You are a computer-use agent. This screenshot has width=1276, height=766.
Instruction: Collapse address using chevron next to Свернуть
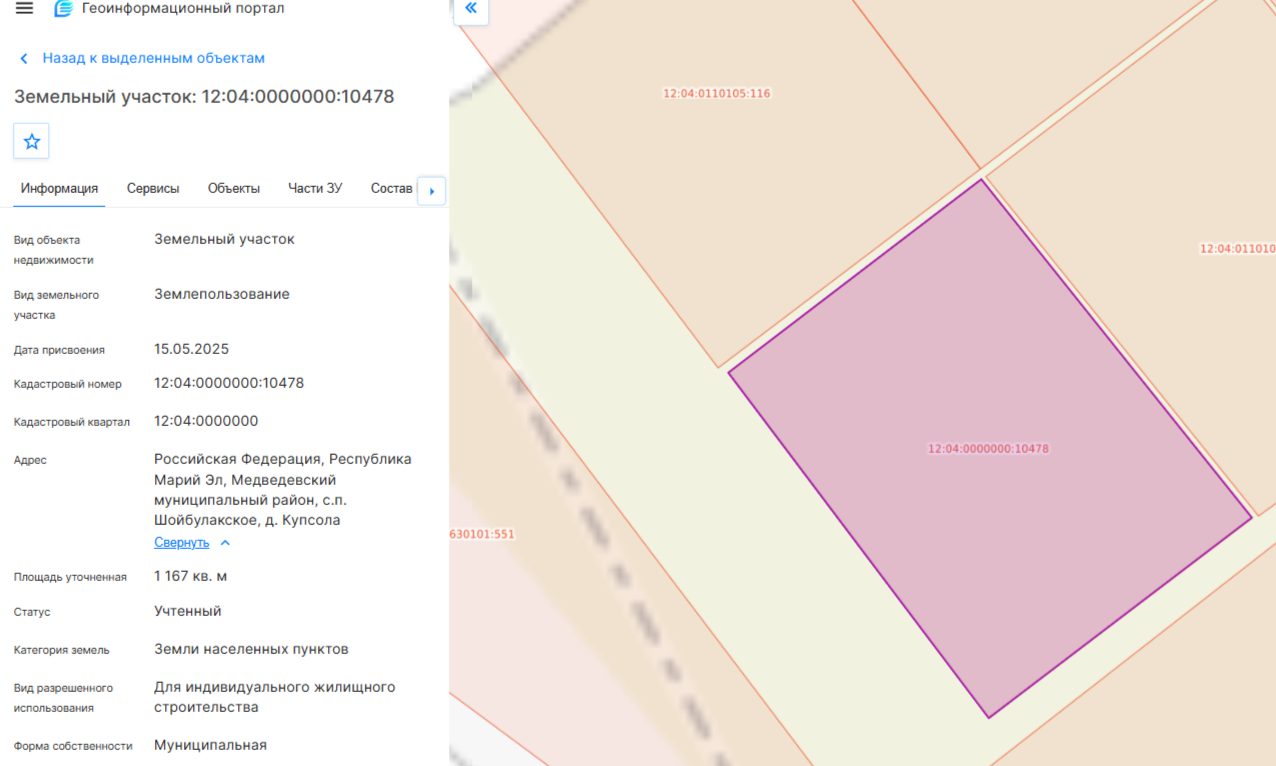(224, 543)
